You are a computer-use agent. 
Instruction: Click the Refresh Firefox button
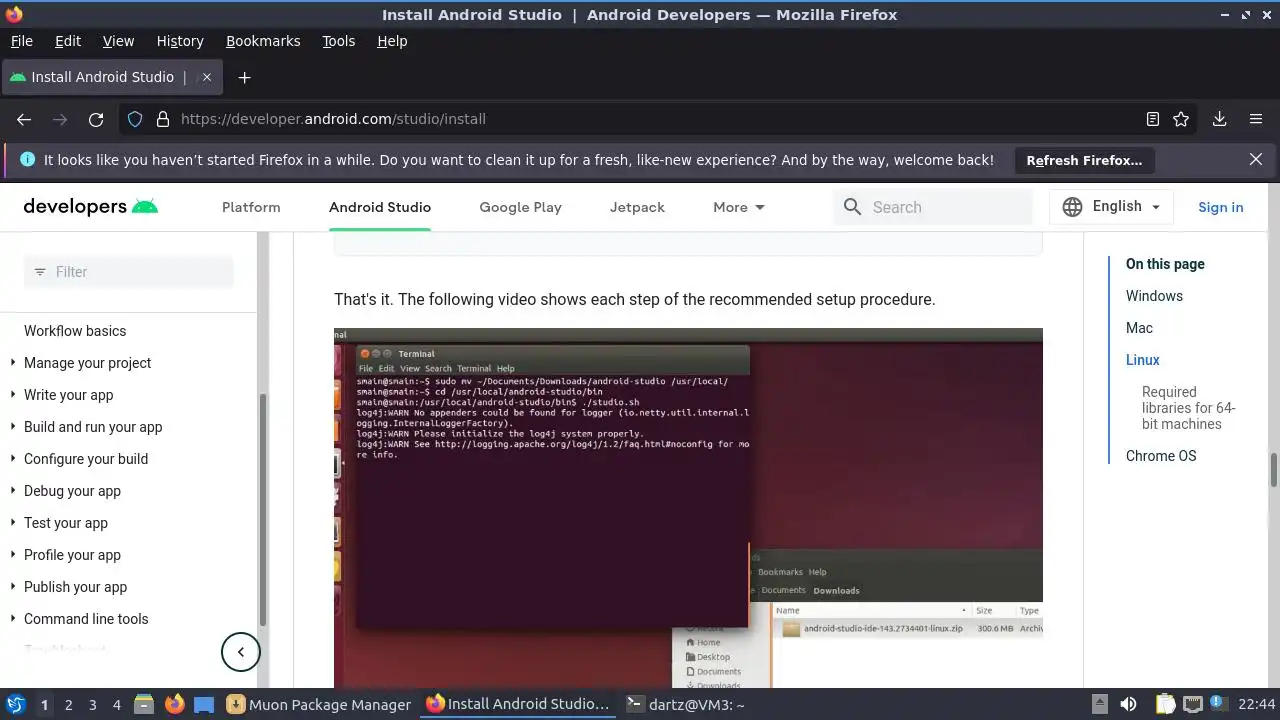click(x=1084, y=160)
